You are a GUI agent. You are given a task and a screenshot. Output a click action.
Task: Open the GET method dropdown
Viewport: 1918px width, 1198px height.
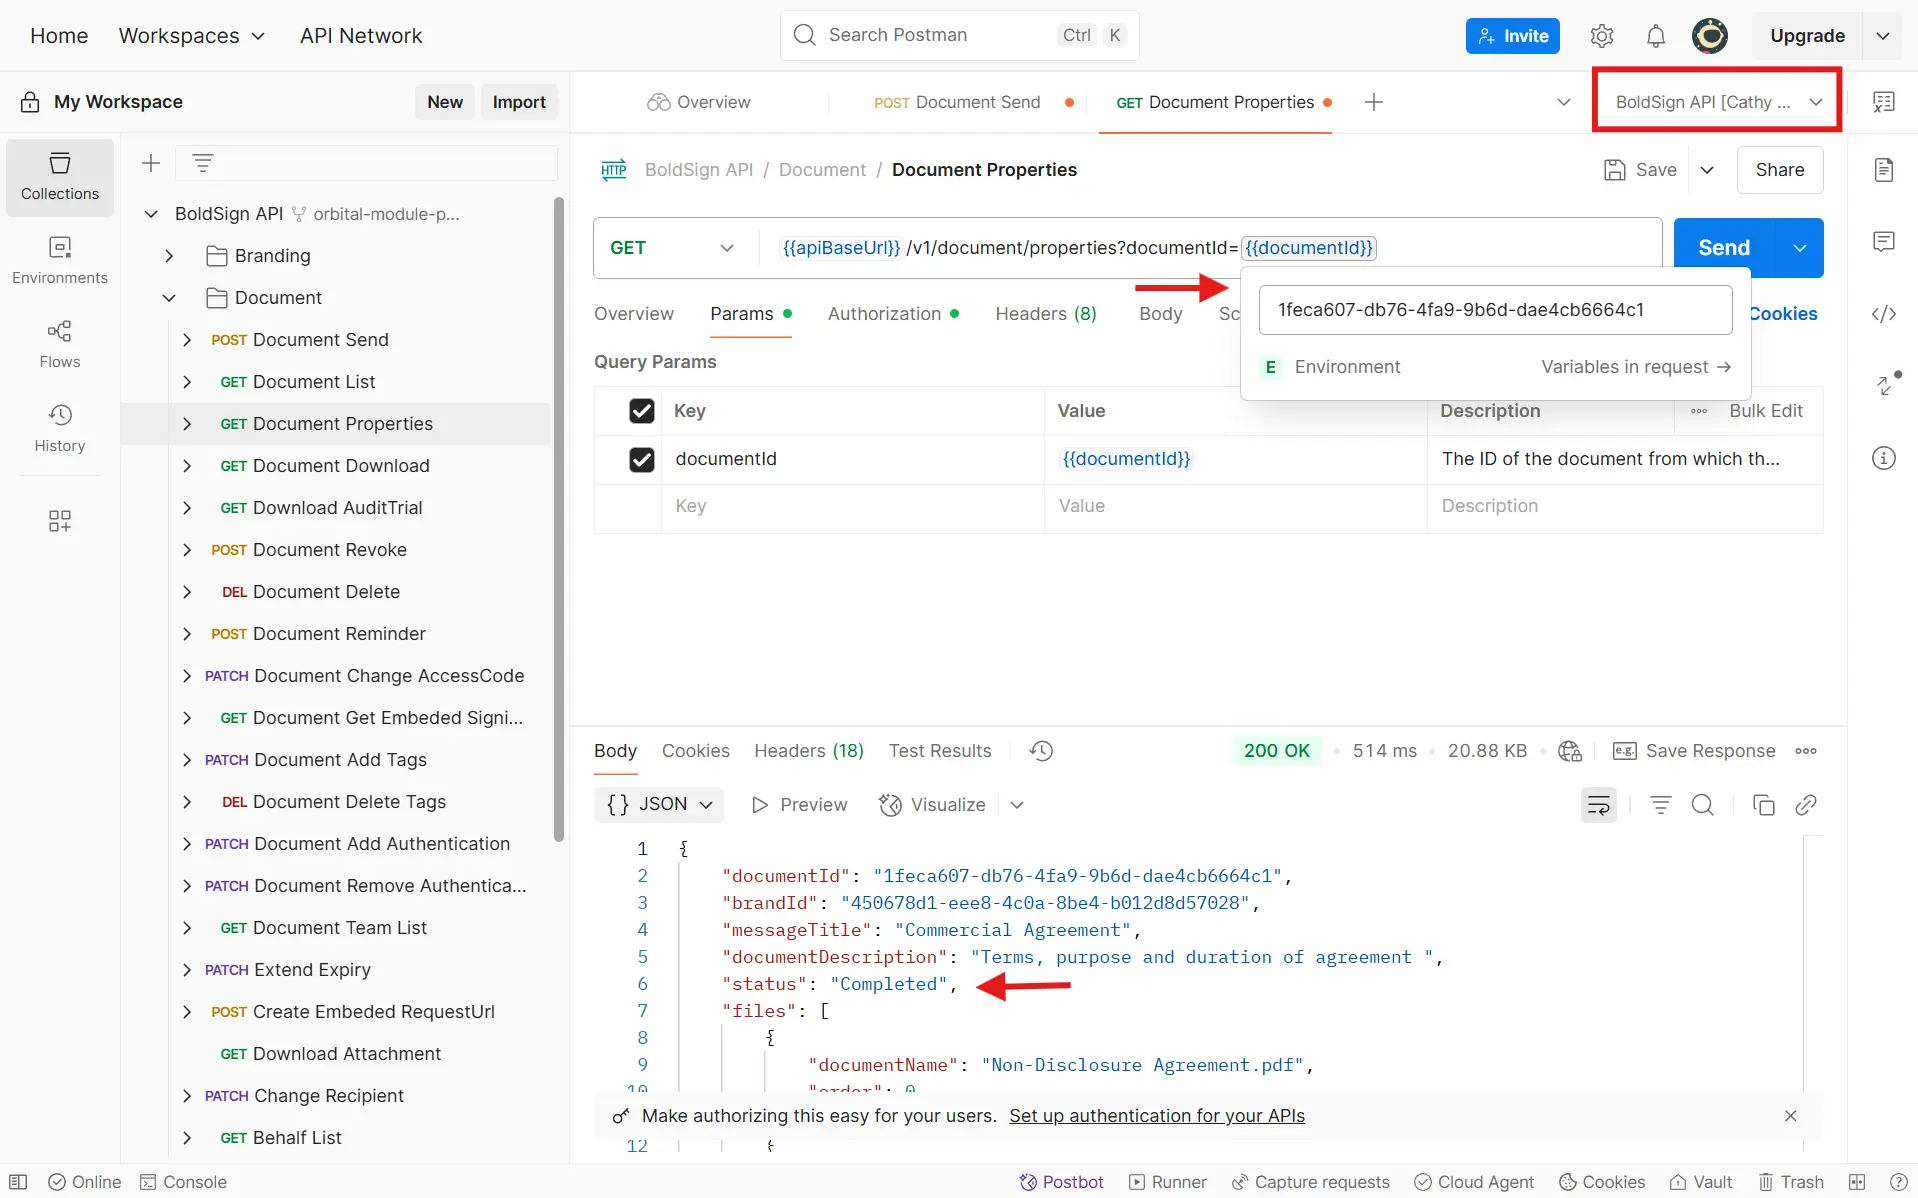pyautogui.click(x=672, y=248)
